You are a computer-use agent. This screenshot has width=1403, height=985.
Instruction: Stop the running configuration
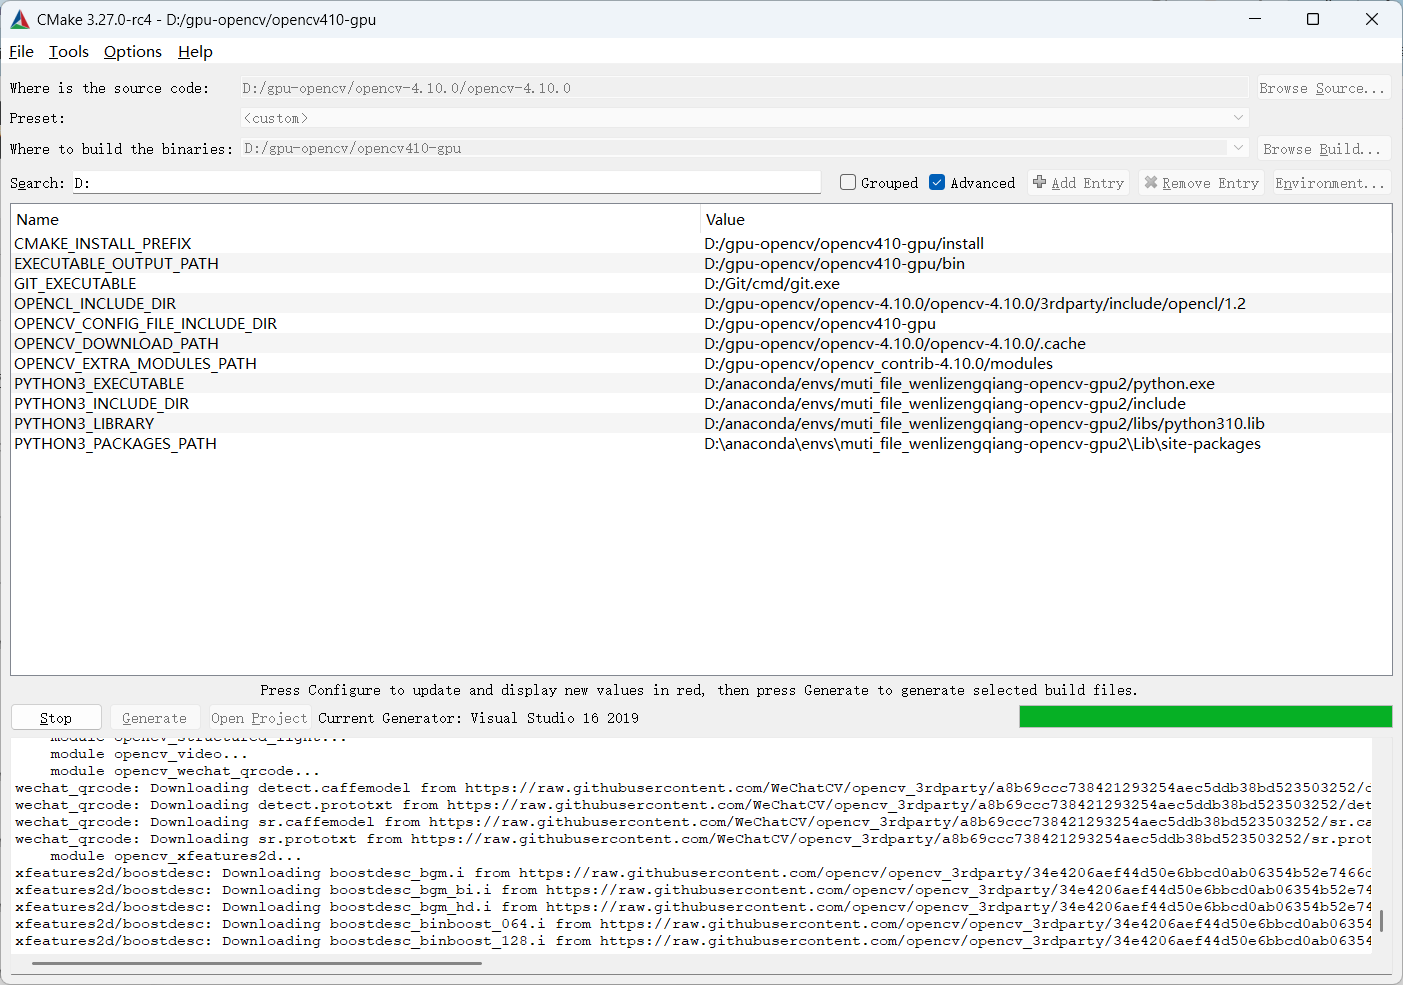click(x=56, y=717)
